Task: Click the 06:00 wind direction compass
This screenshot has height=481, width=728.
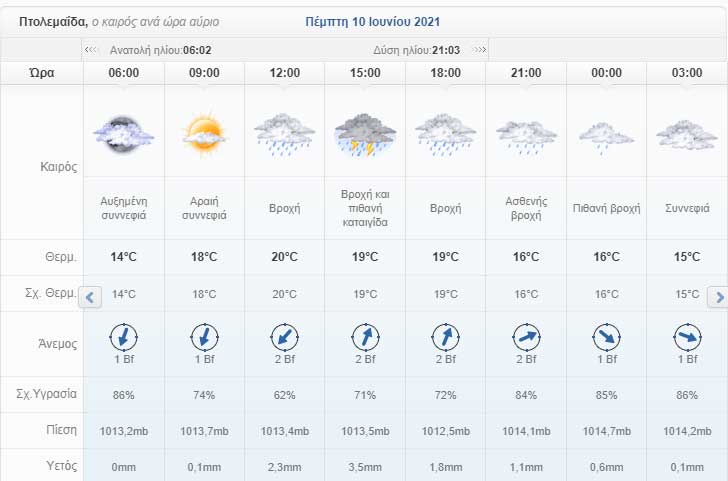Action: click(x=123, y=336)
